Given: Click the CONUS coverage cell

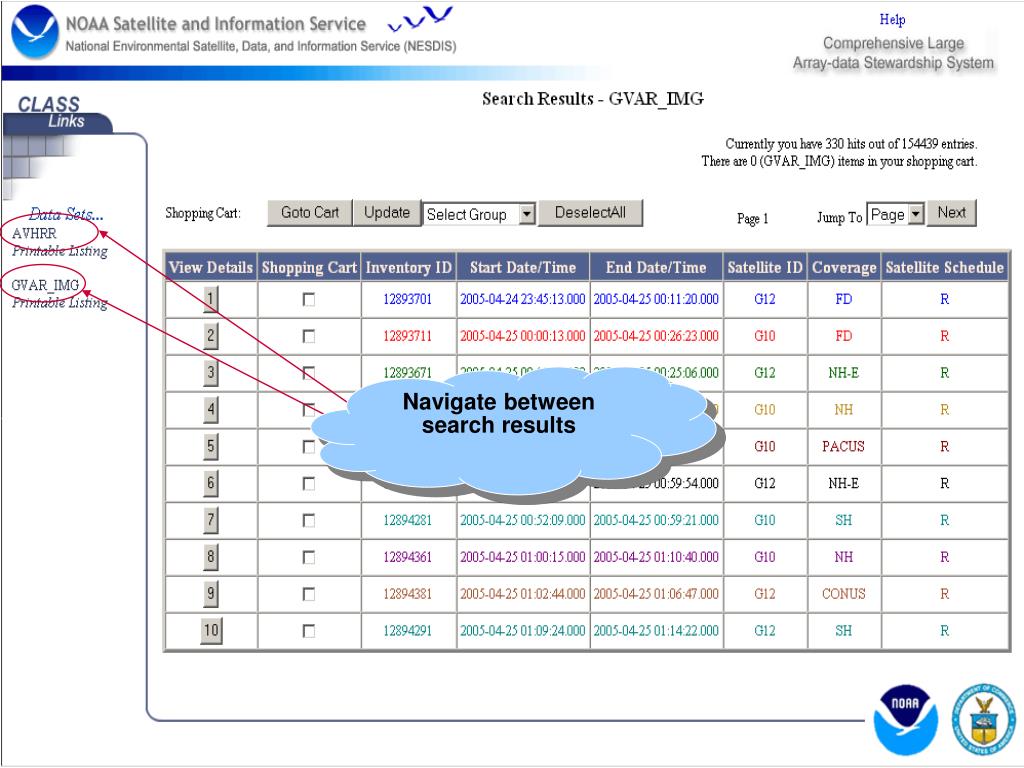Looking at the screenshot, I should [x=843, y=594].
